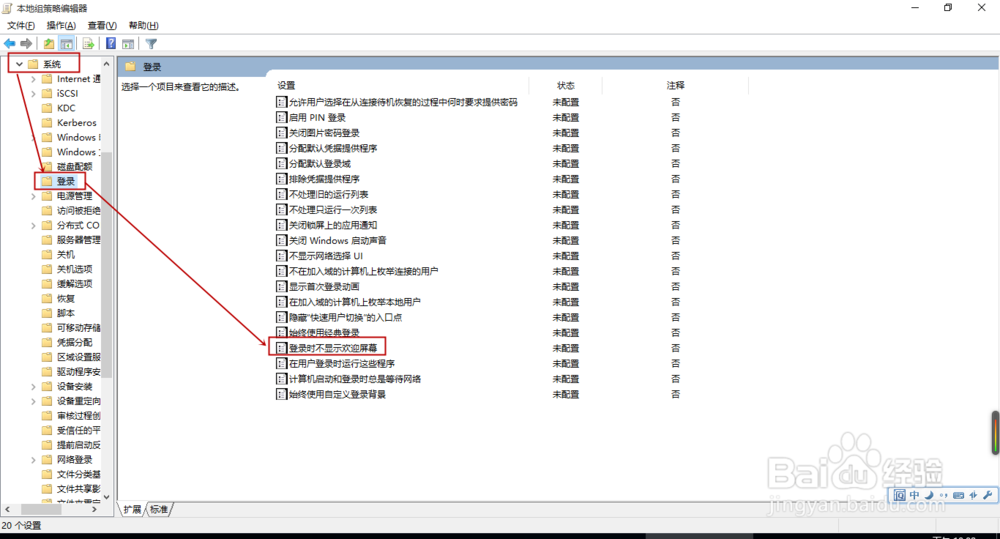Click the Export List toolbar icon
Screen dimensions: 1000x539
(x=88, y=43)
